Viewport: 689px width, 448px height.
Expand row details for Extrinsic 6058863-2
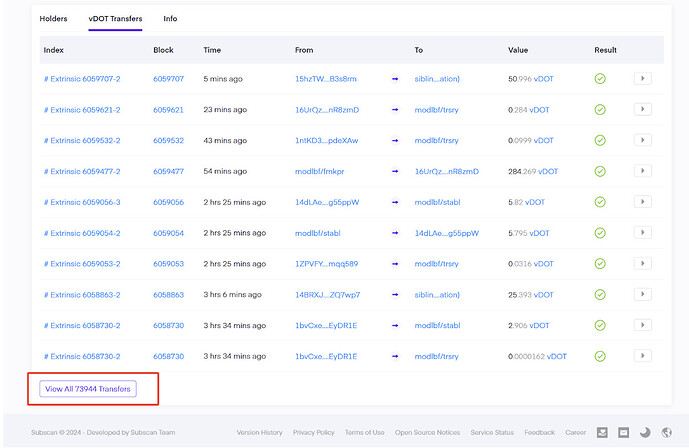pyautogui.click(x=642, y=294)
